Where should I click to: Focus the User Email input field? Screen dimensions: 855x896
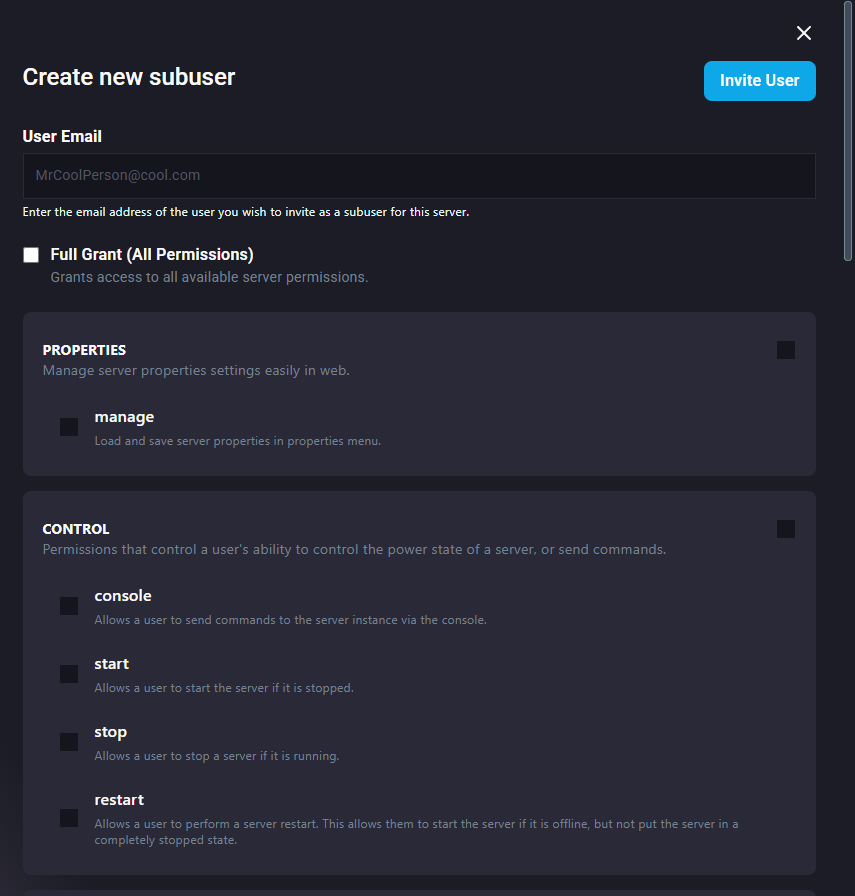click(419, 176)
